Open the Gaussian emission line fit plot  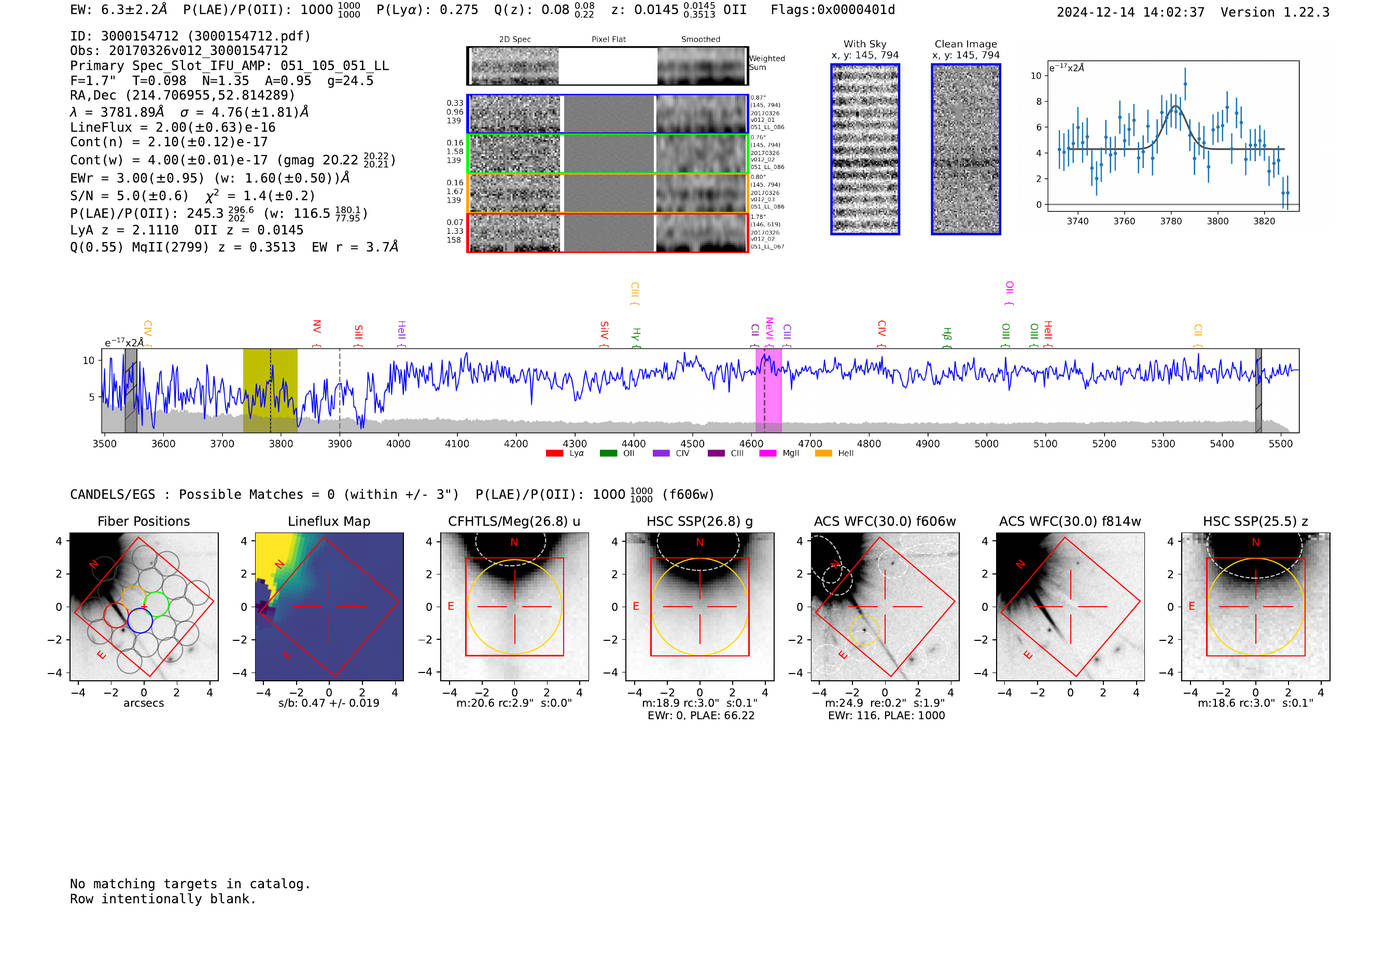(1172, 136)
